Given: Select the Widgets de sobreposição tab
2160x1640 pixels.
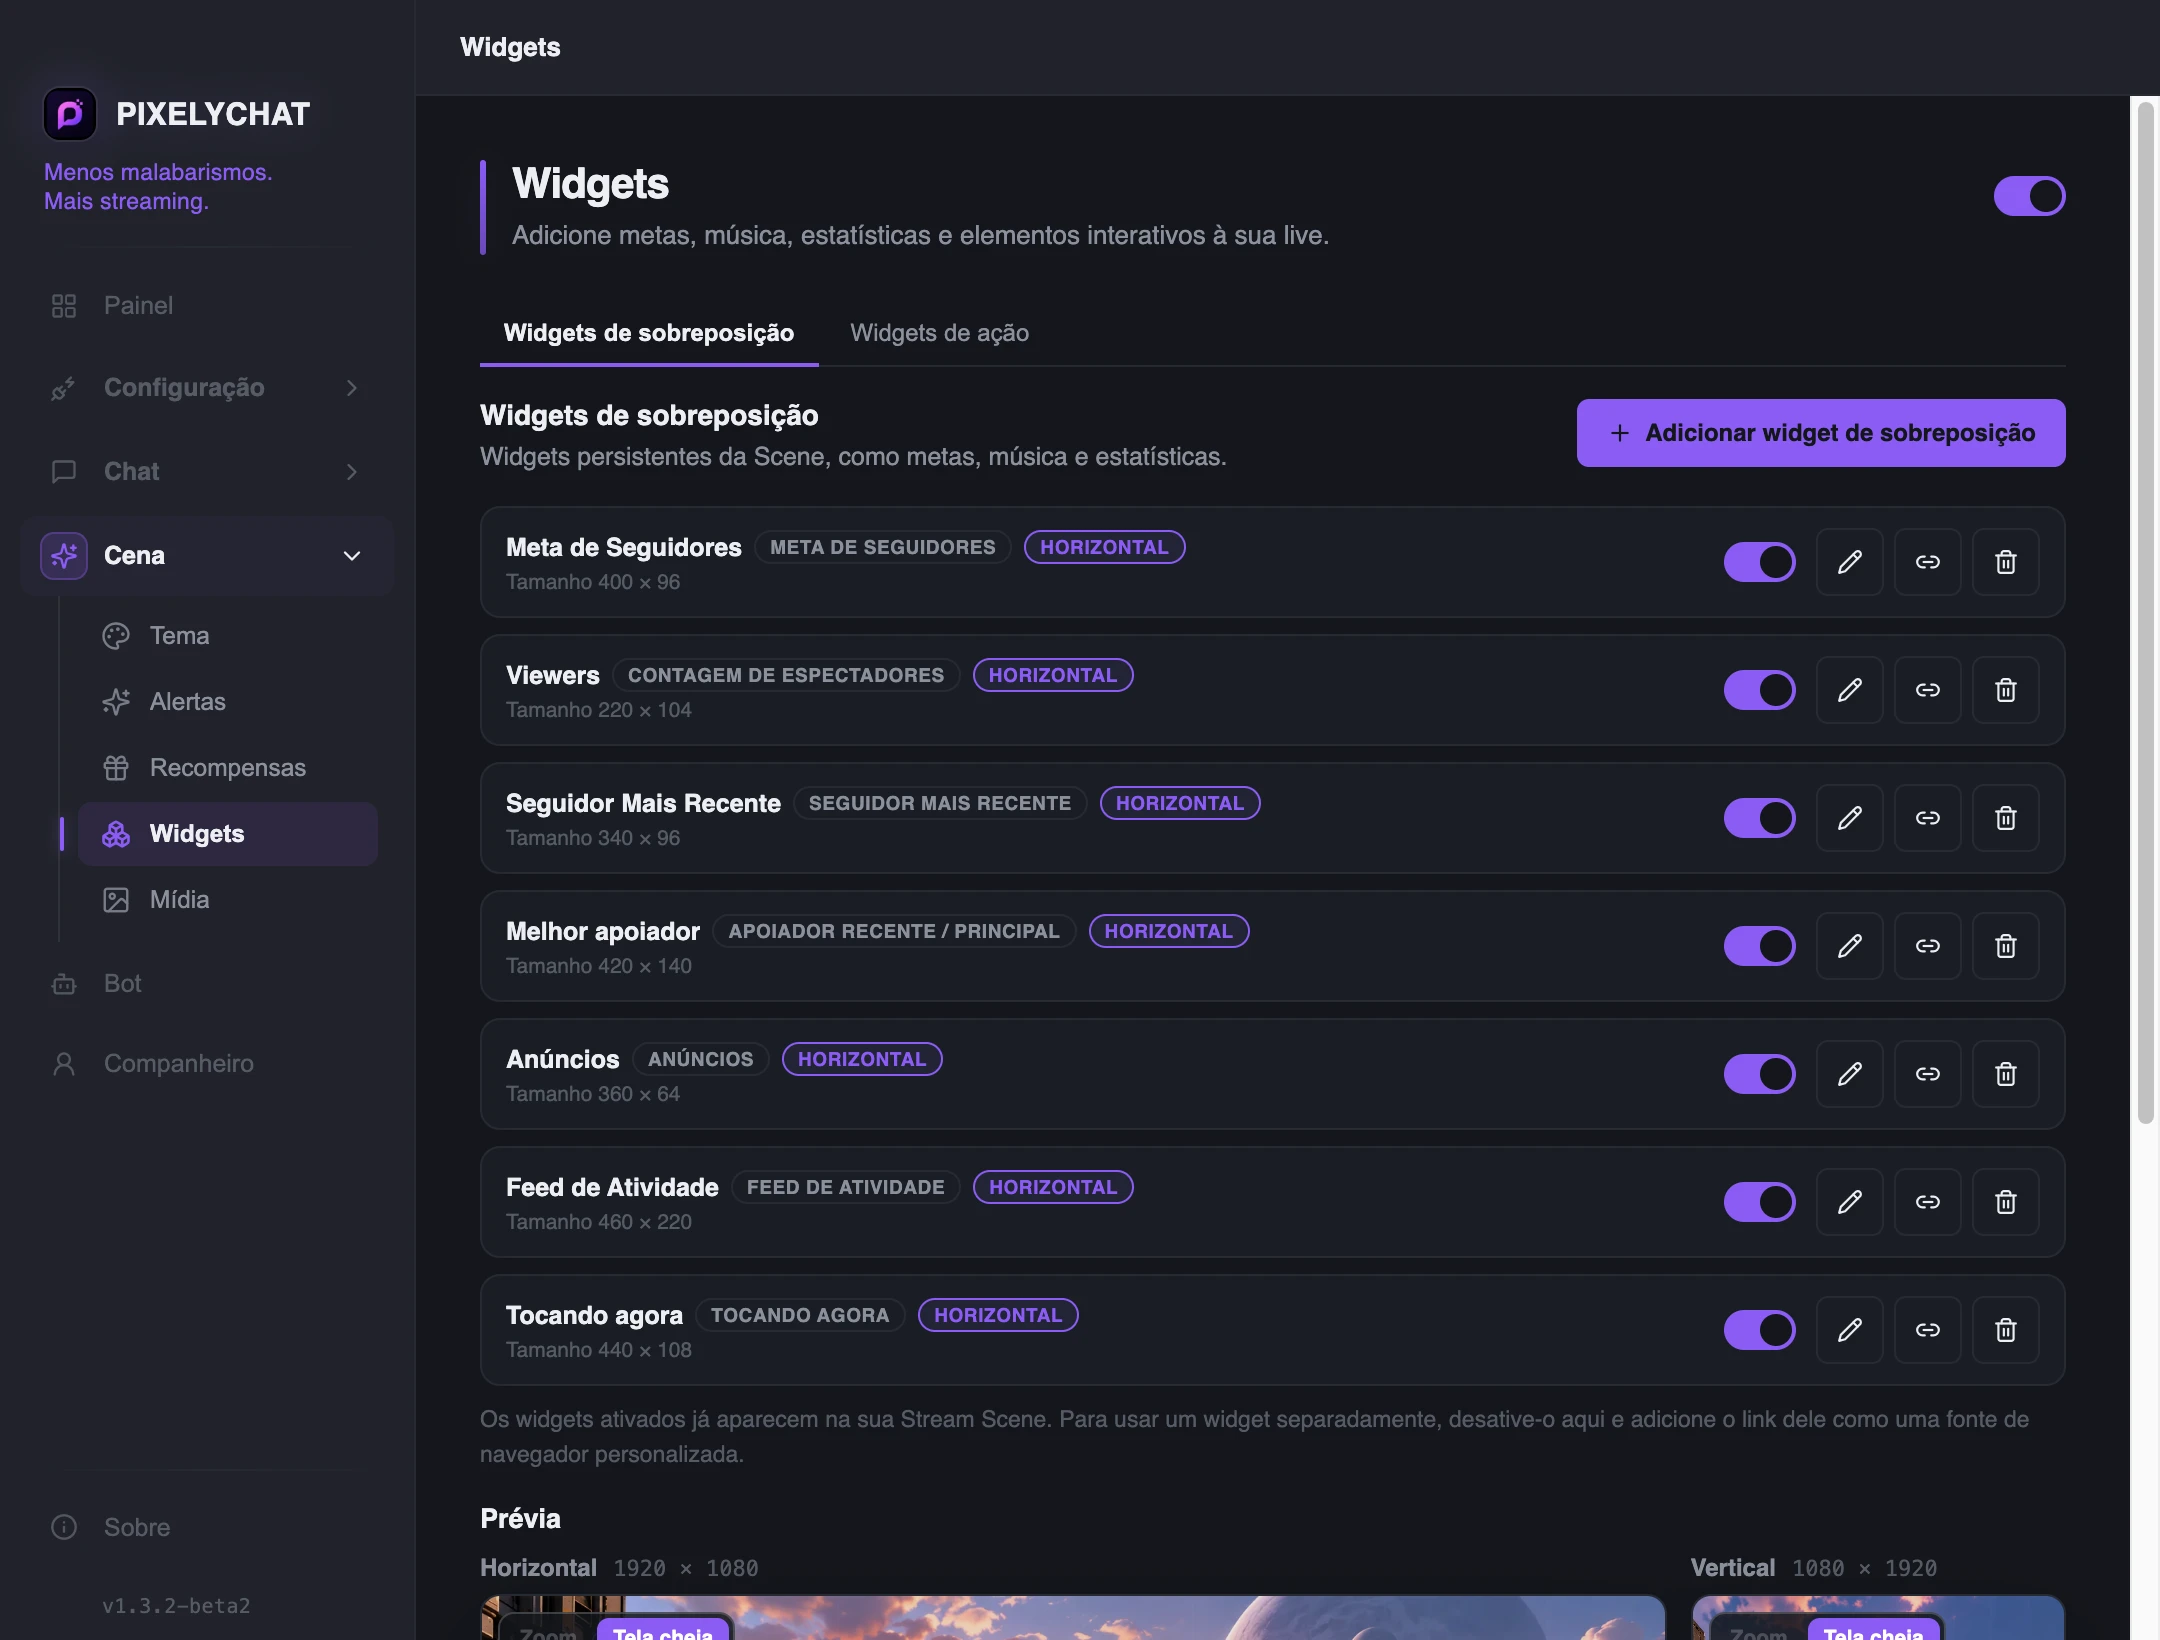Looking at the screenshot, I should pos(649,333).
